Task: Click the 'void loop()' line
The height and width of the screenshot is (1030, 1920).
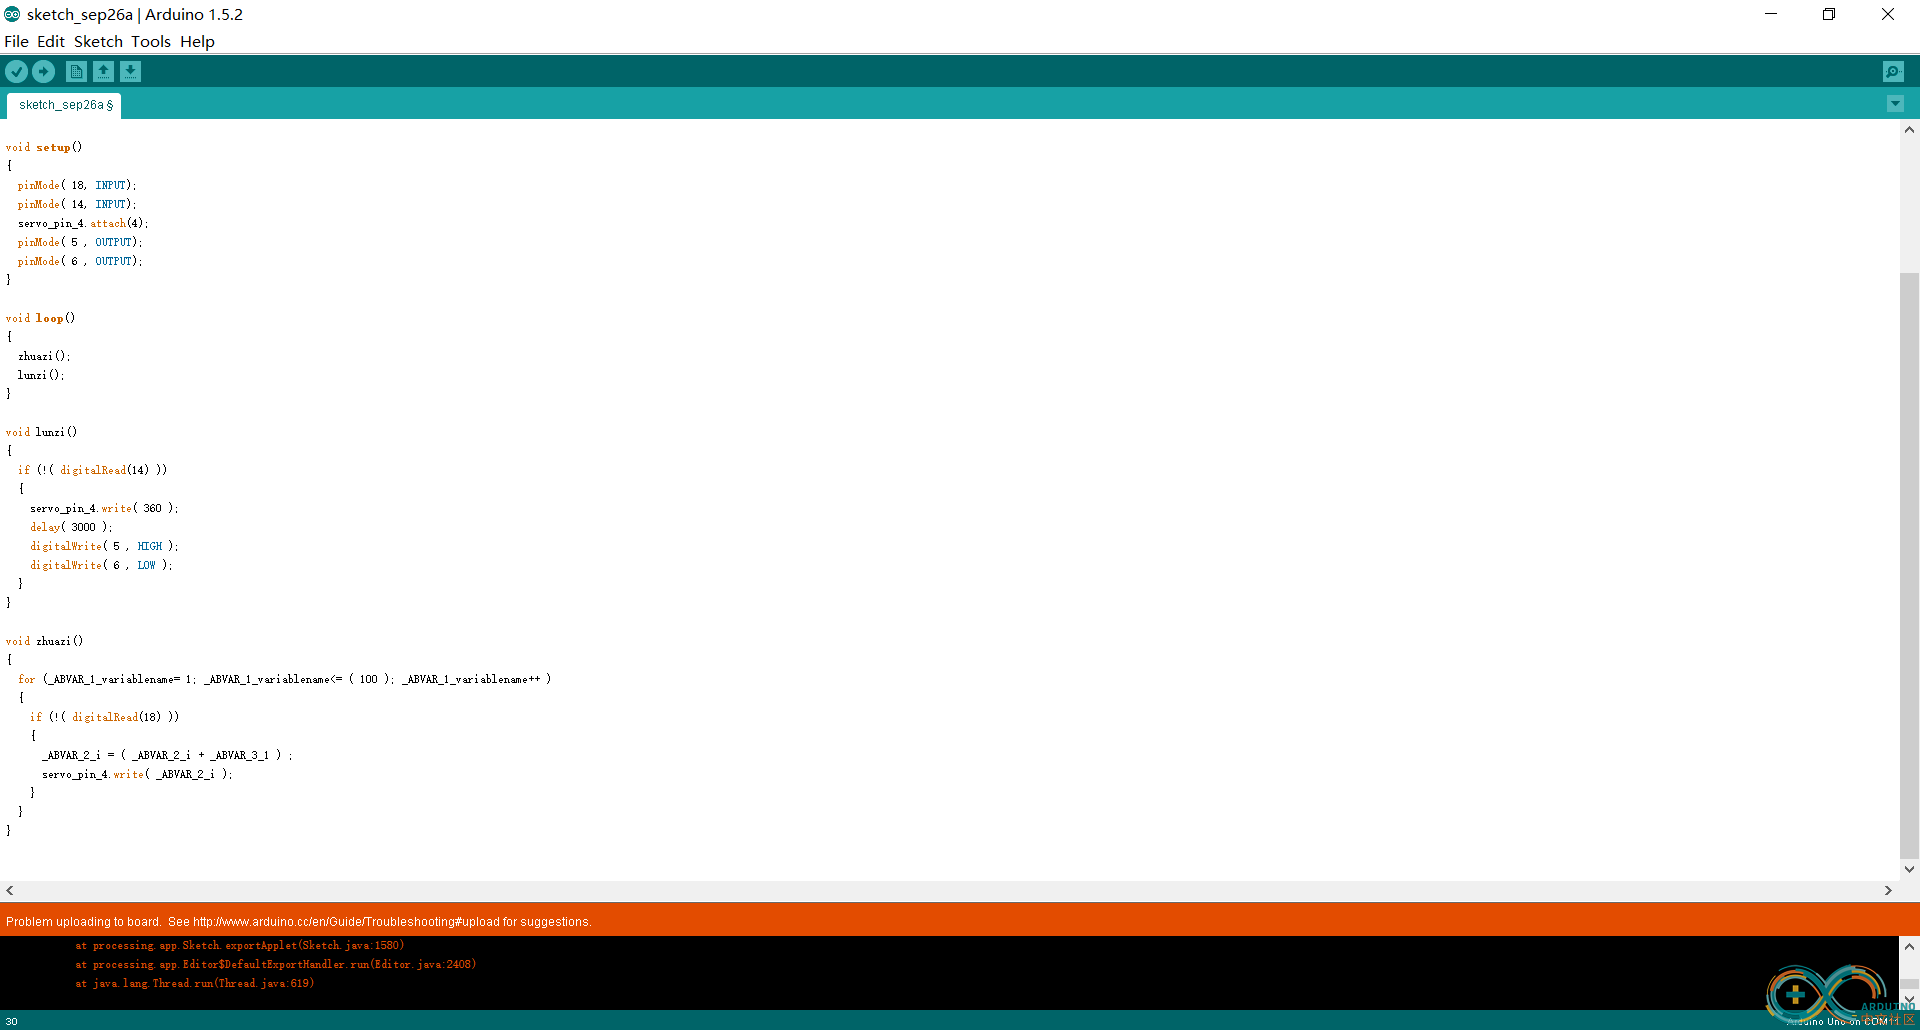Action: (x=40, y=318)
